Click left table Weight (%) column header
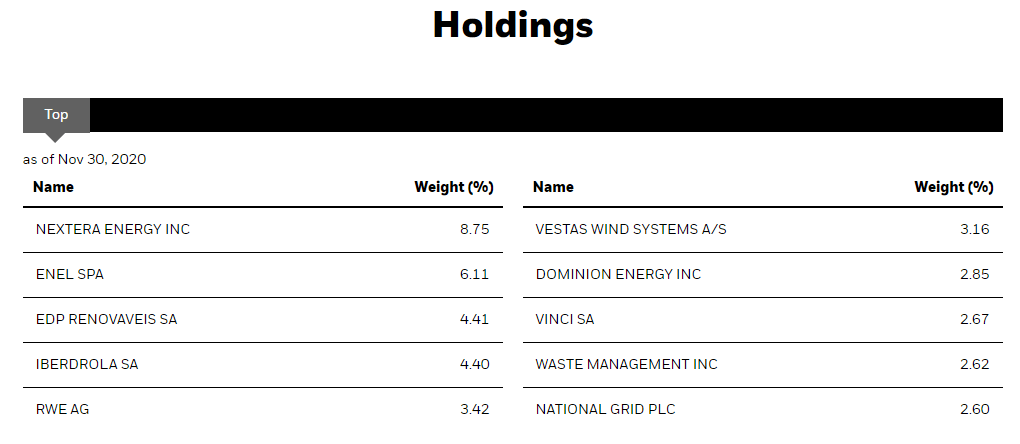 coord(454,187)
